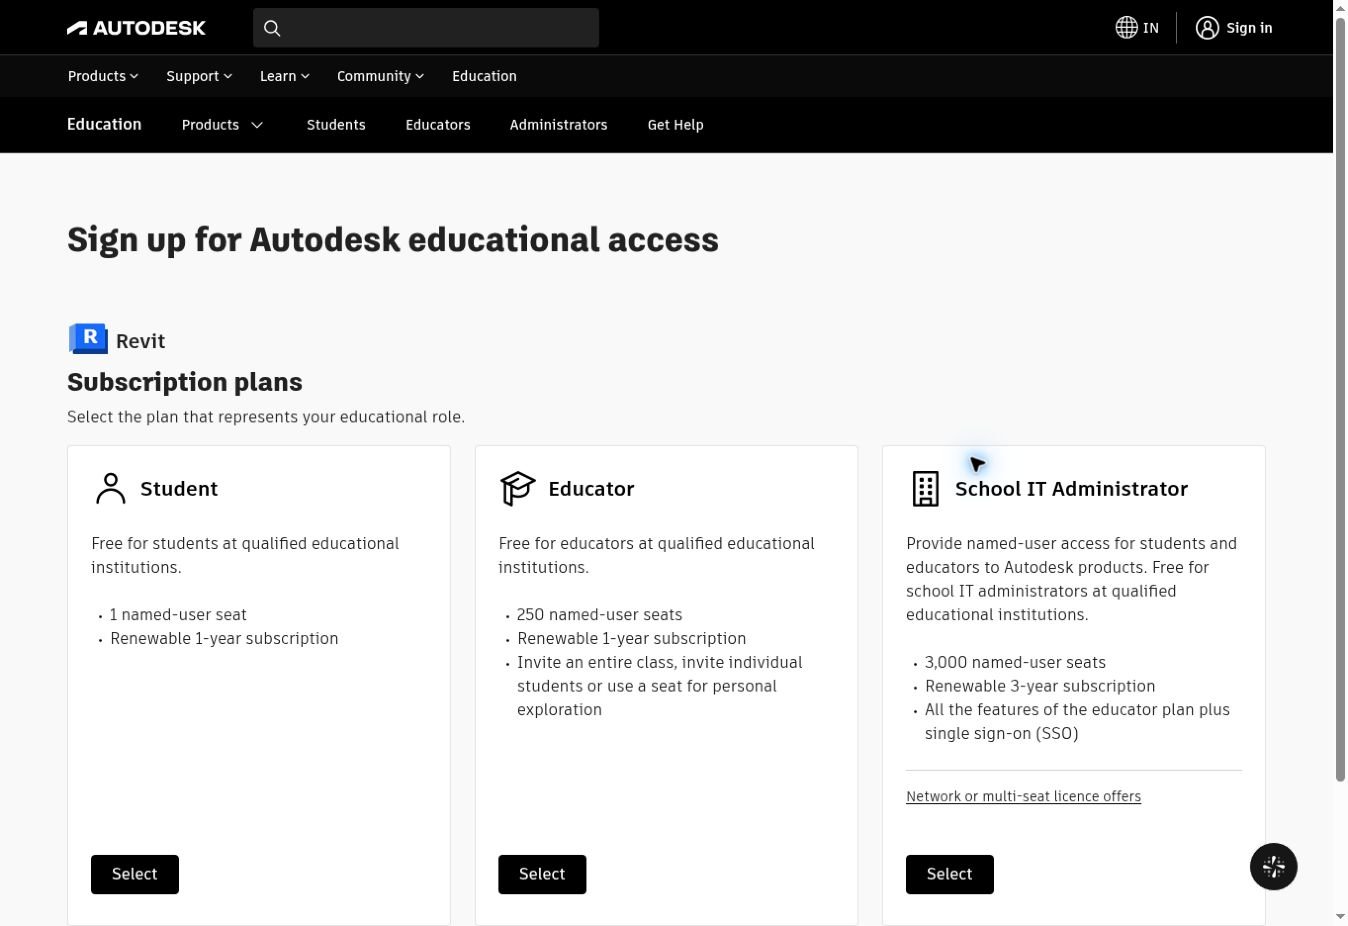Image resolution: width=1348 pixels, height=926 pixels.
Task: Expand the Education bar Products dropdown
Action: coord(222,125)
